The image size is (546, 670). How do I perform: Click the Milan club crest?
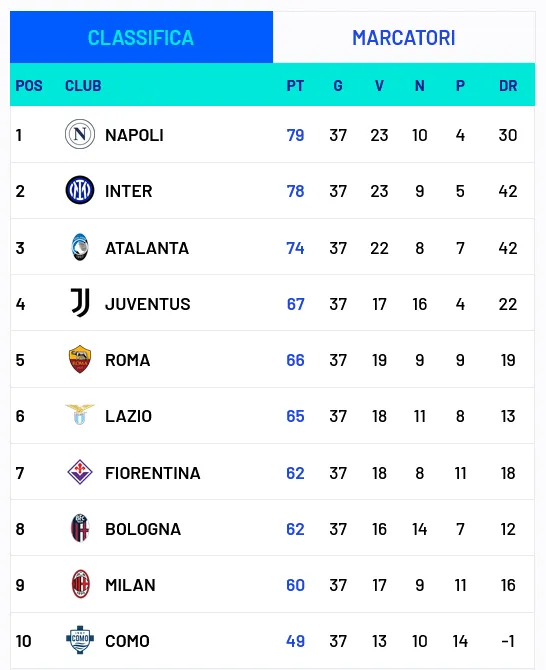pos(80,584)
